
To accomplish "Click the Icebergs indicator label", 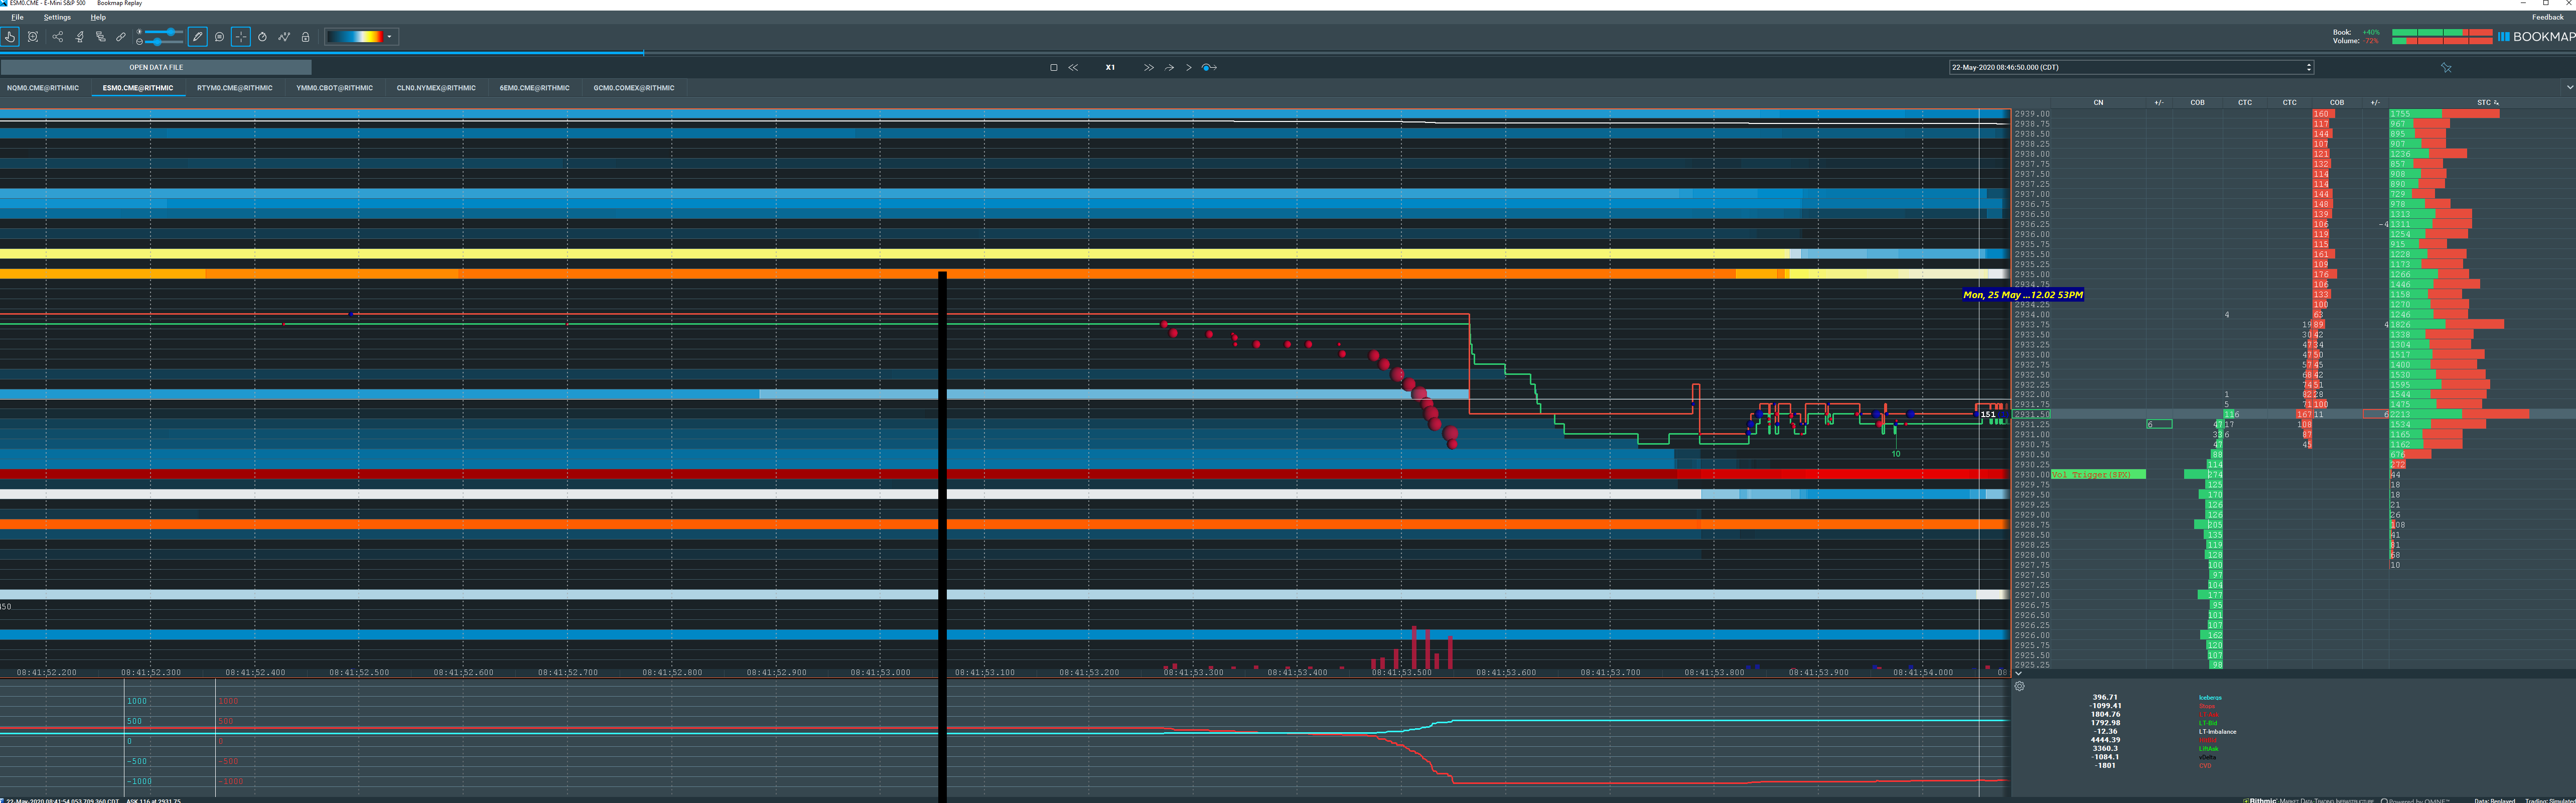I will 2210,697.
